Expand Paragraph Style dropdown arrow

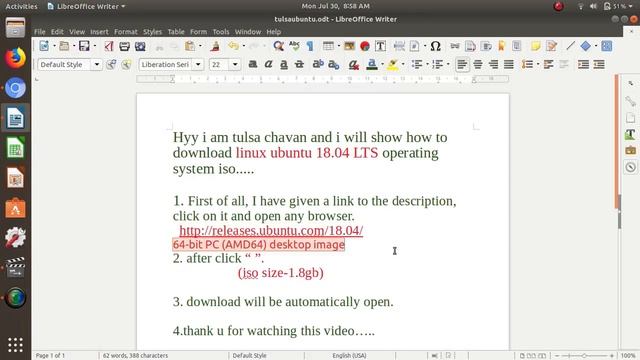click(97, 64)
